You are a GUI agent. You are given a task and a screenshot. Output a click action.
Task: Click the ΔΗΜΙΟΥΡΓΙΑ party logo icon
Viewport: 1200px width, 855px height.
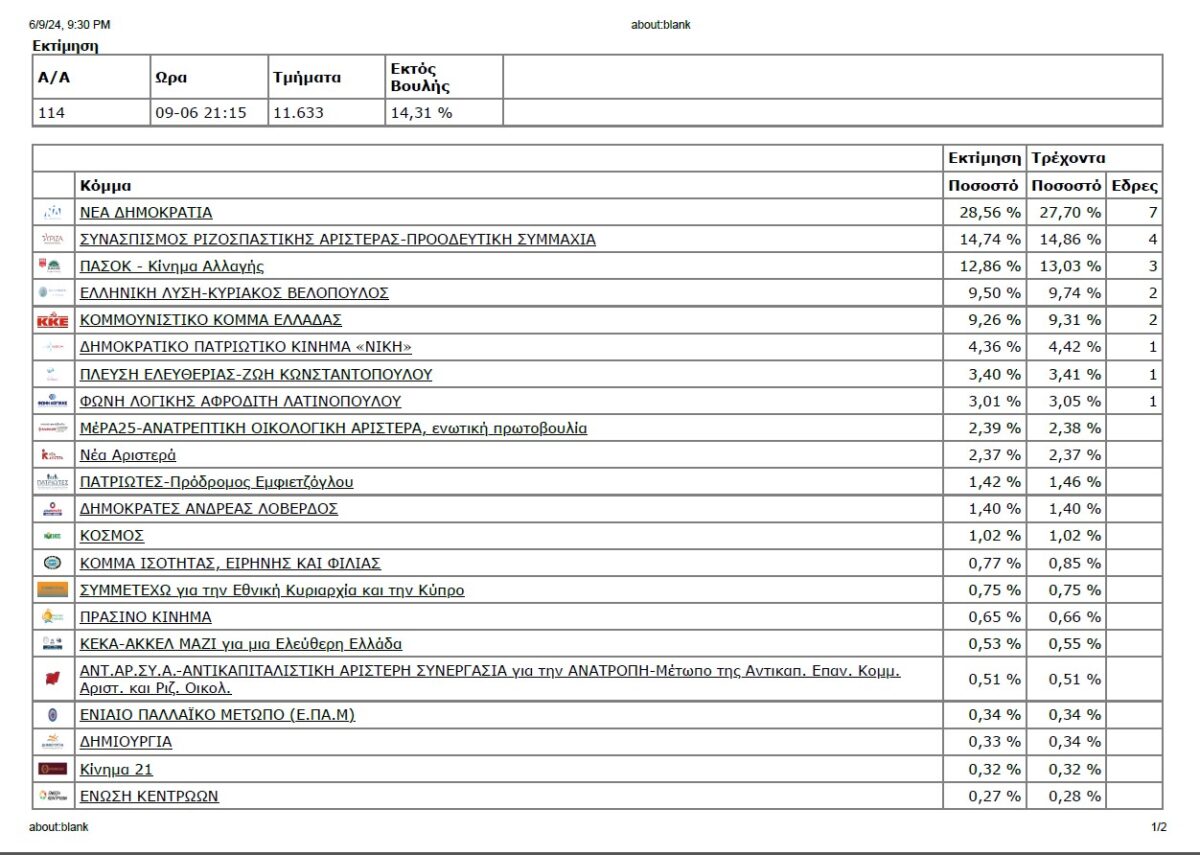[53, 742]
